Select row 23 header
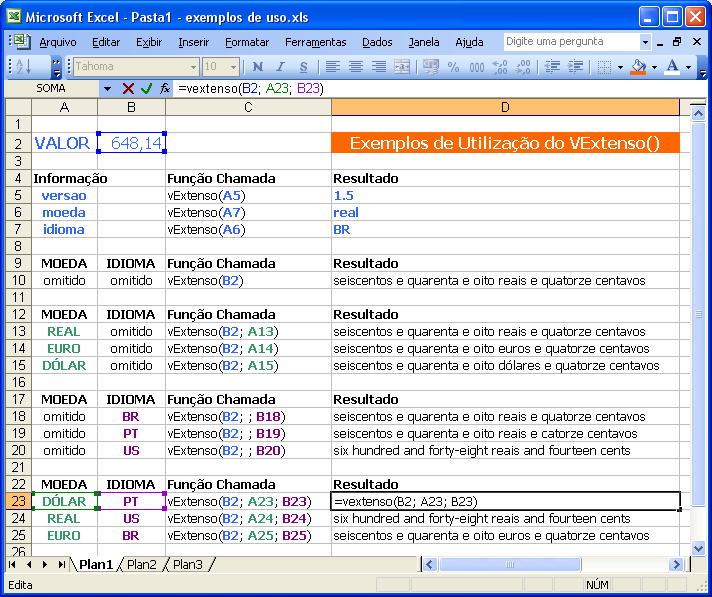The width and height of the screenshot is (712, 597). coord(18,501)
